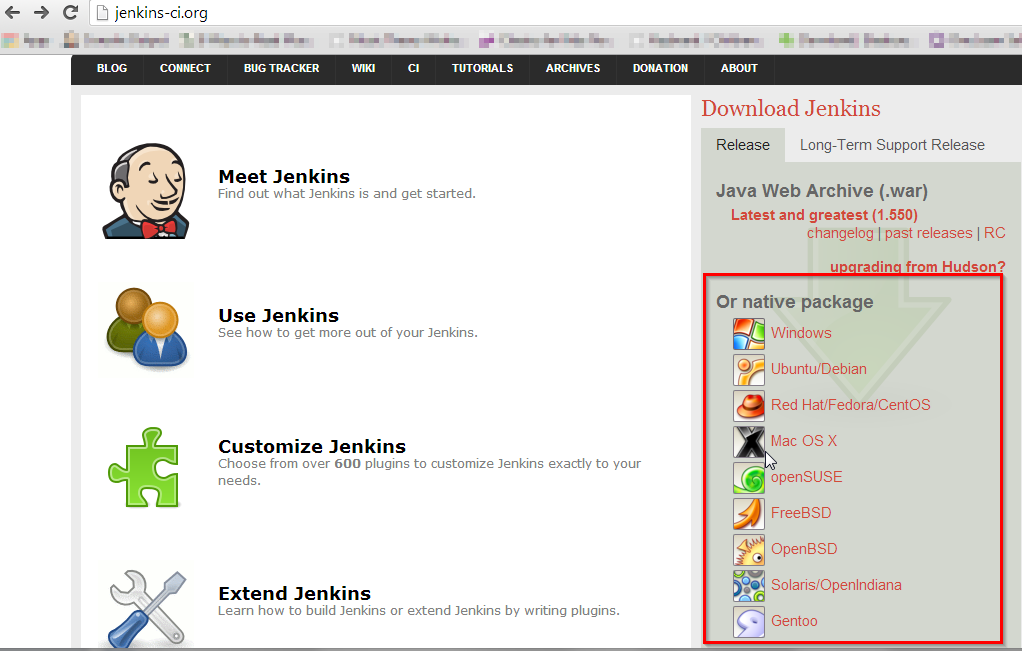This screenshot has height=651, width=1022.
Task: Click the two-users Use Jenkins icon
Action: pyautogui.click(x=147, y=328)
